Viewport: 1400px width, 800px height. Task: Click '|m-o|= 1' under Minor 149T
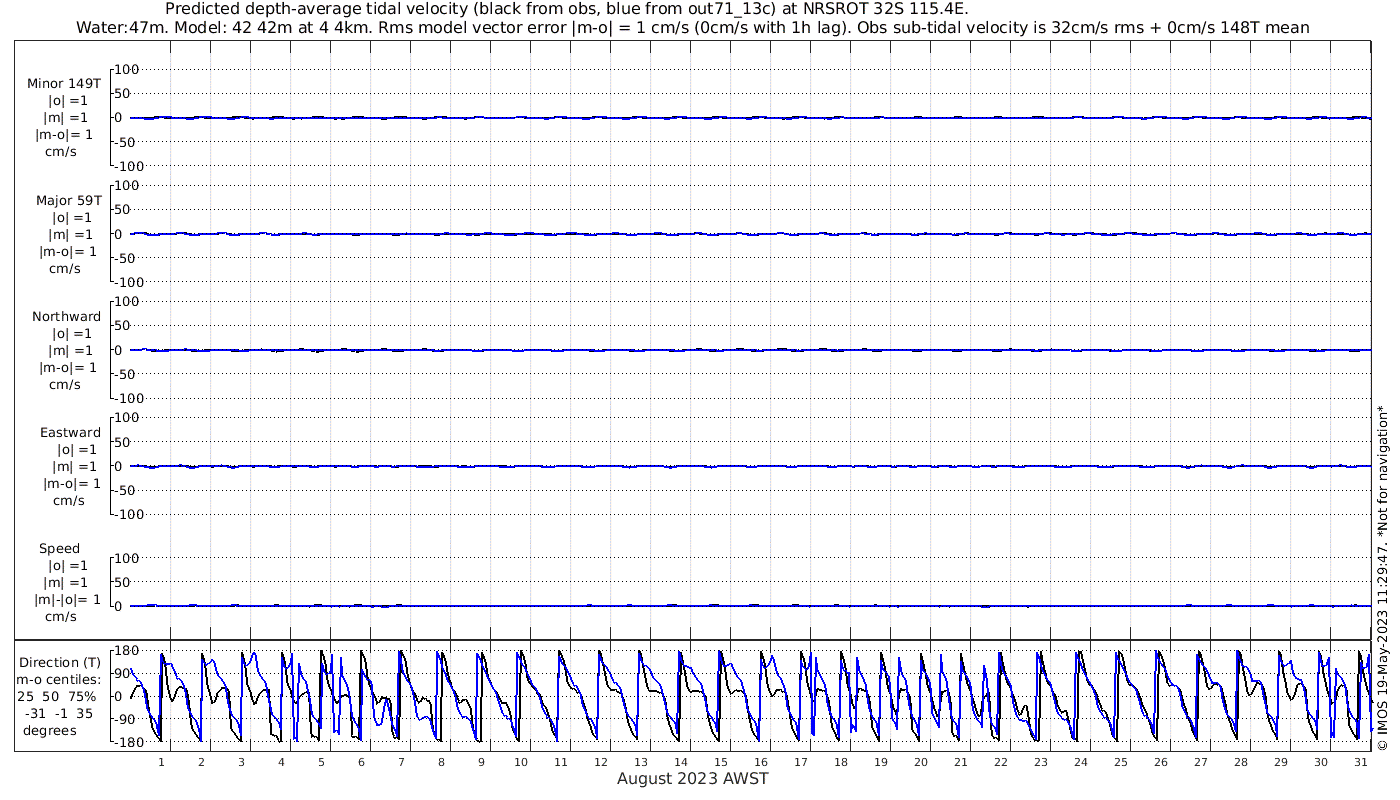[x=64, y=135]
